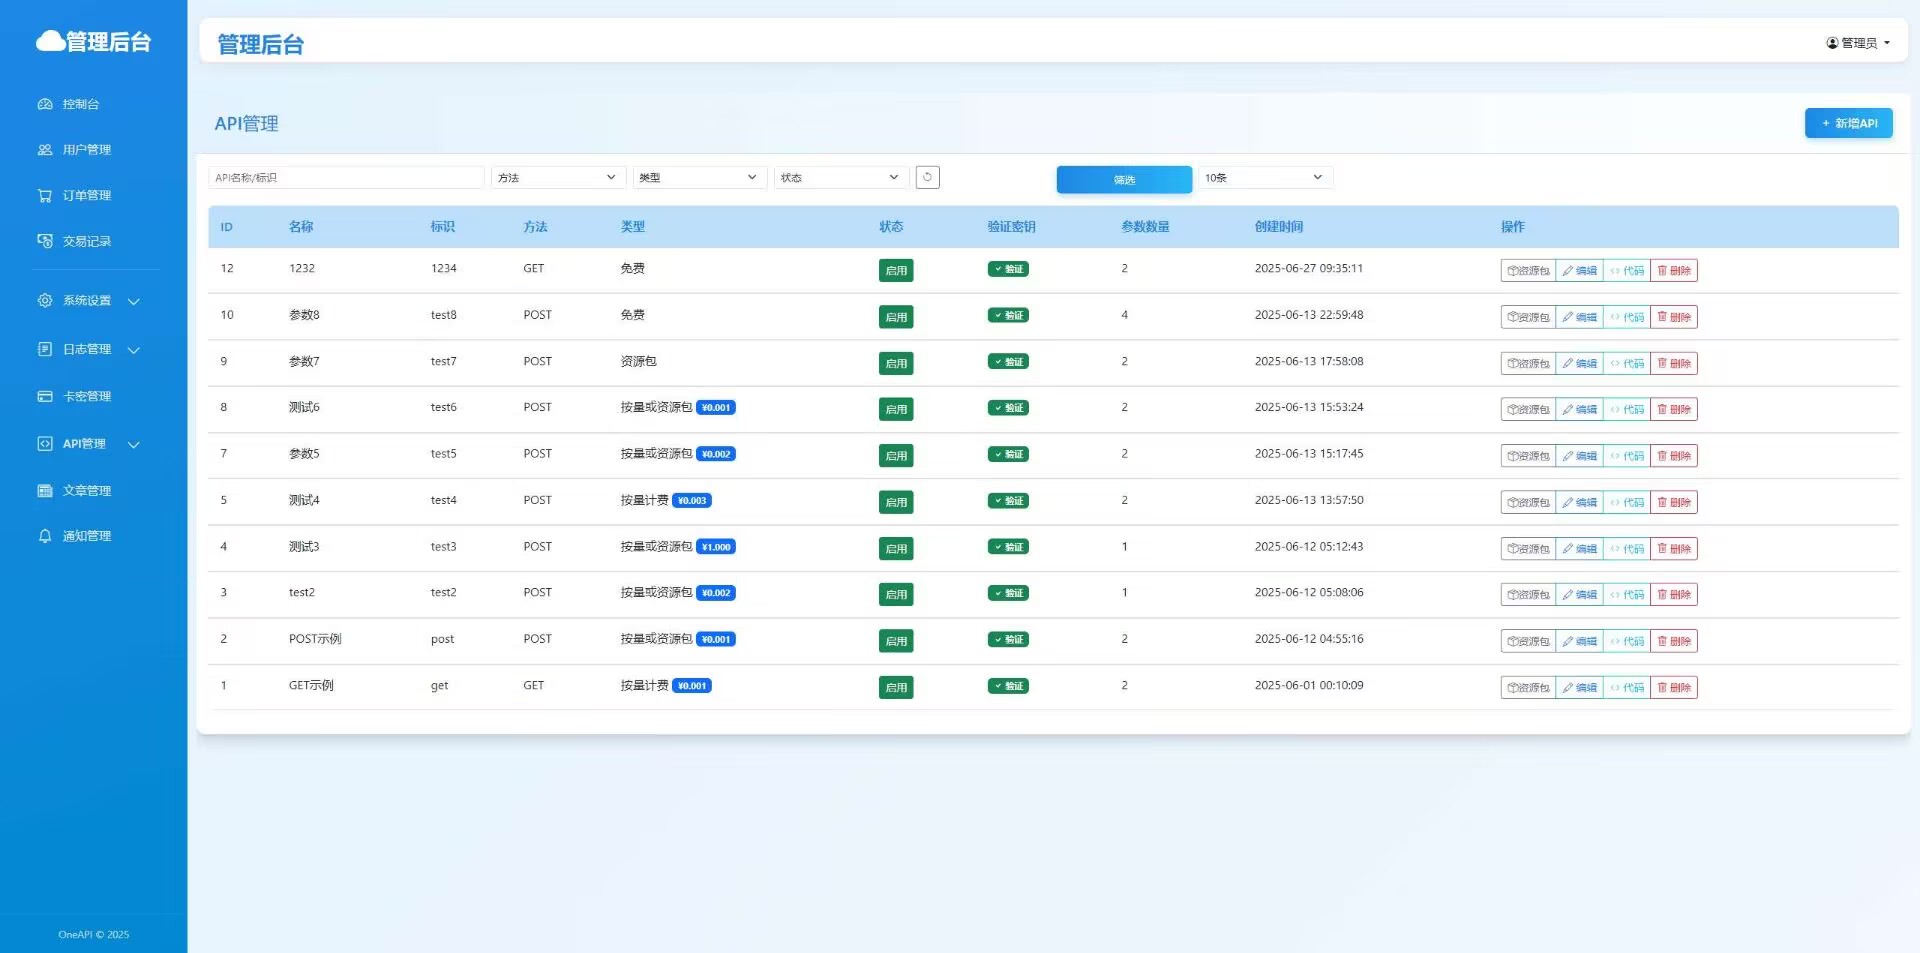Image resolution: width=1920 pixels, height=953 pixels.
Task: Expand the 系统设置 sidebar menu
Action: coord(88,301)
